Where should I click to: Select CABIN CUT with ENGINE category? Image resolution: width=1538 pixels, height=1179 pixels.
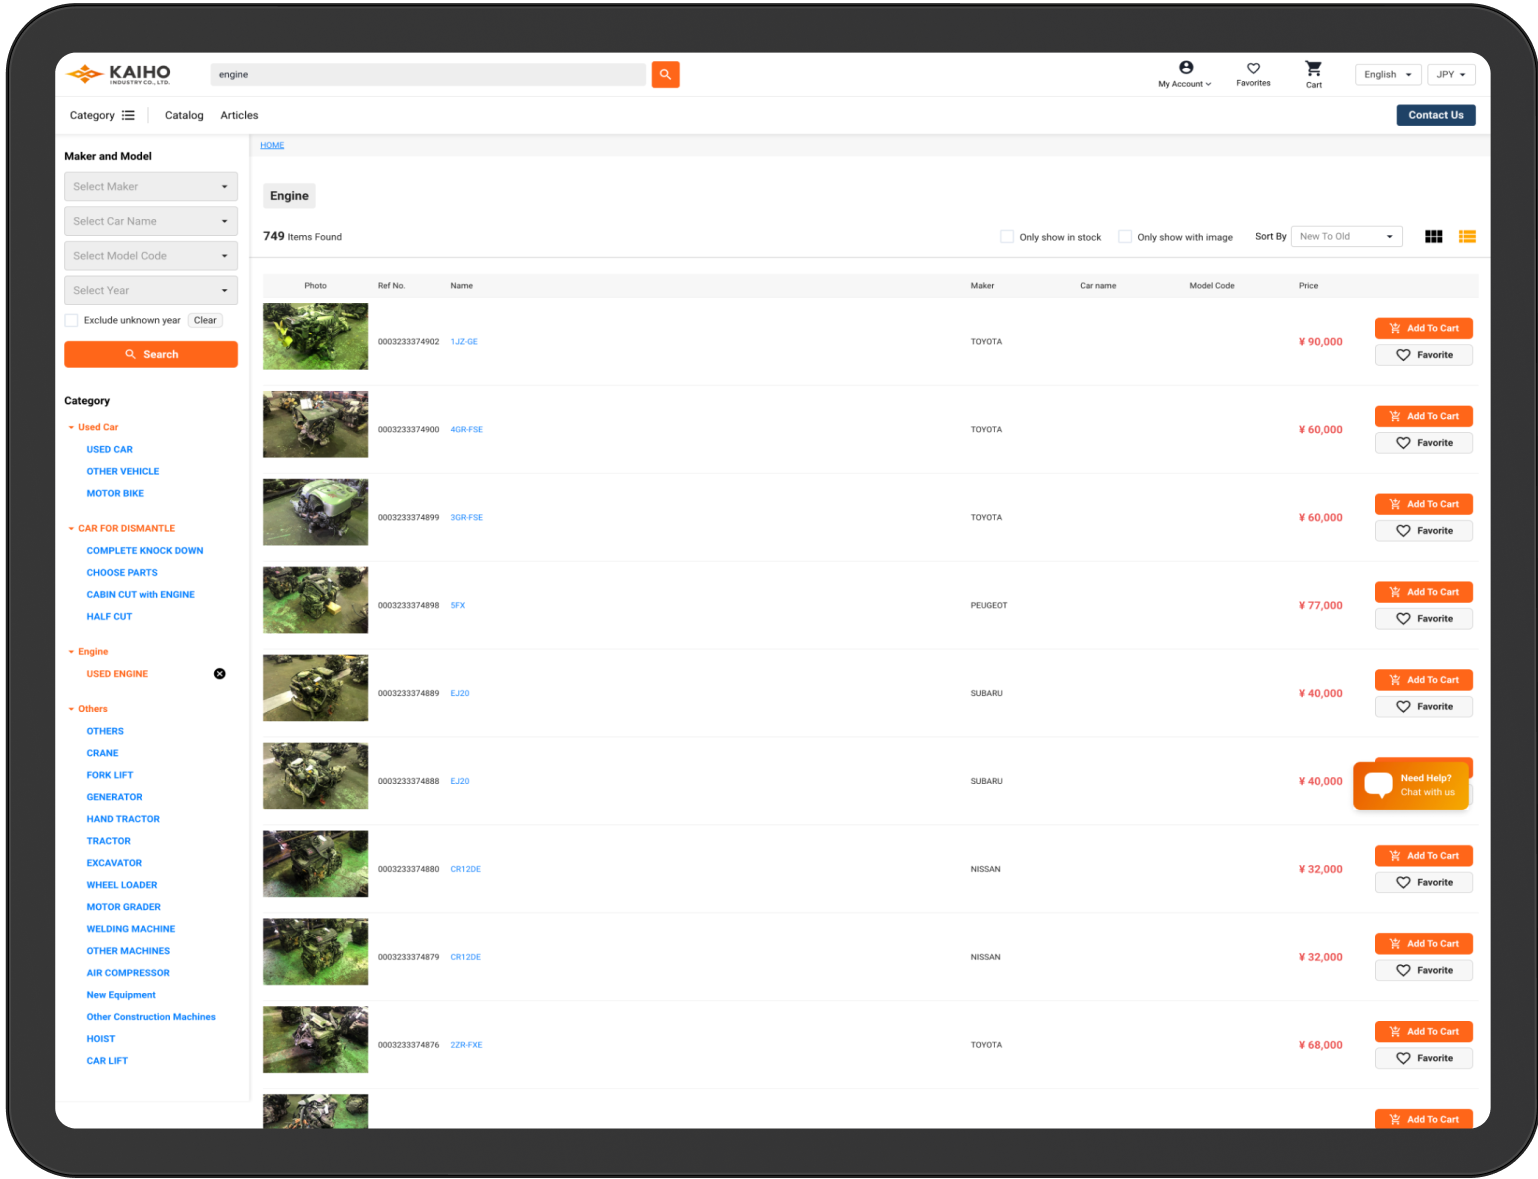coord(141,595)
